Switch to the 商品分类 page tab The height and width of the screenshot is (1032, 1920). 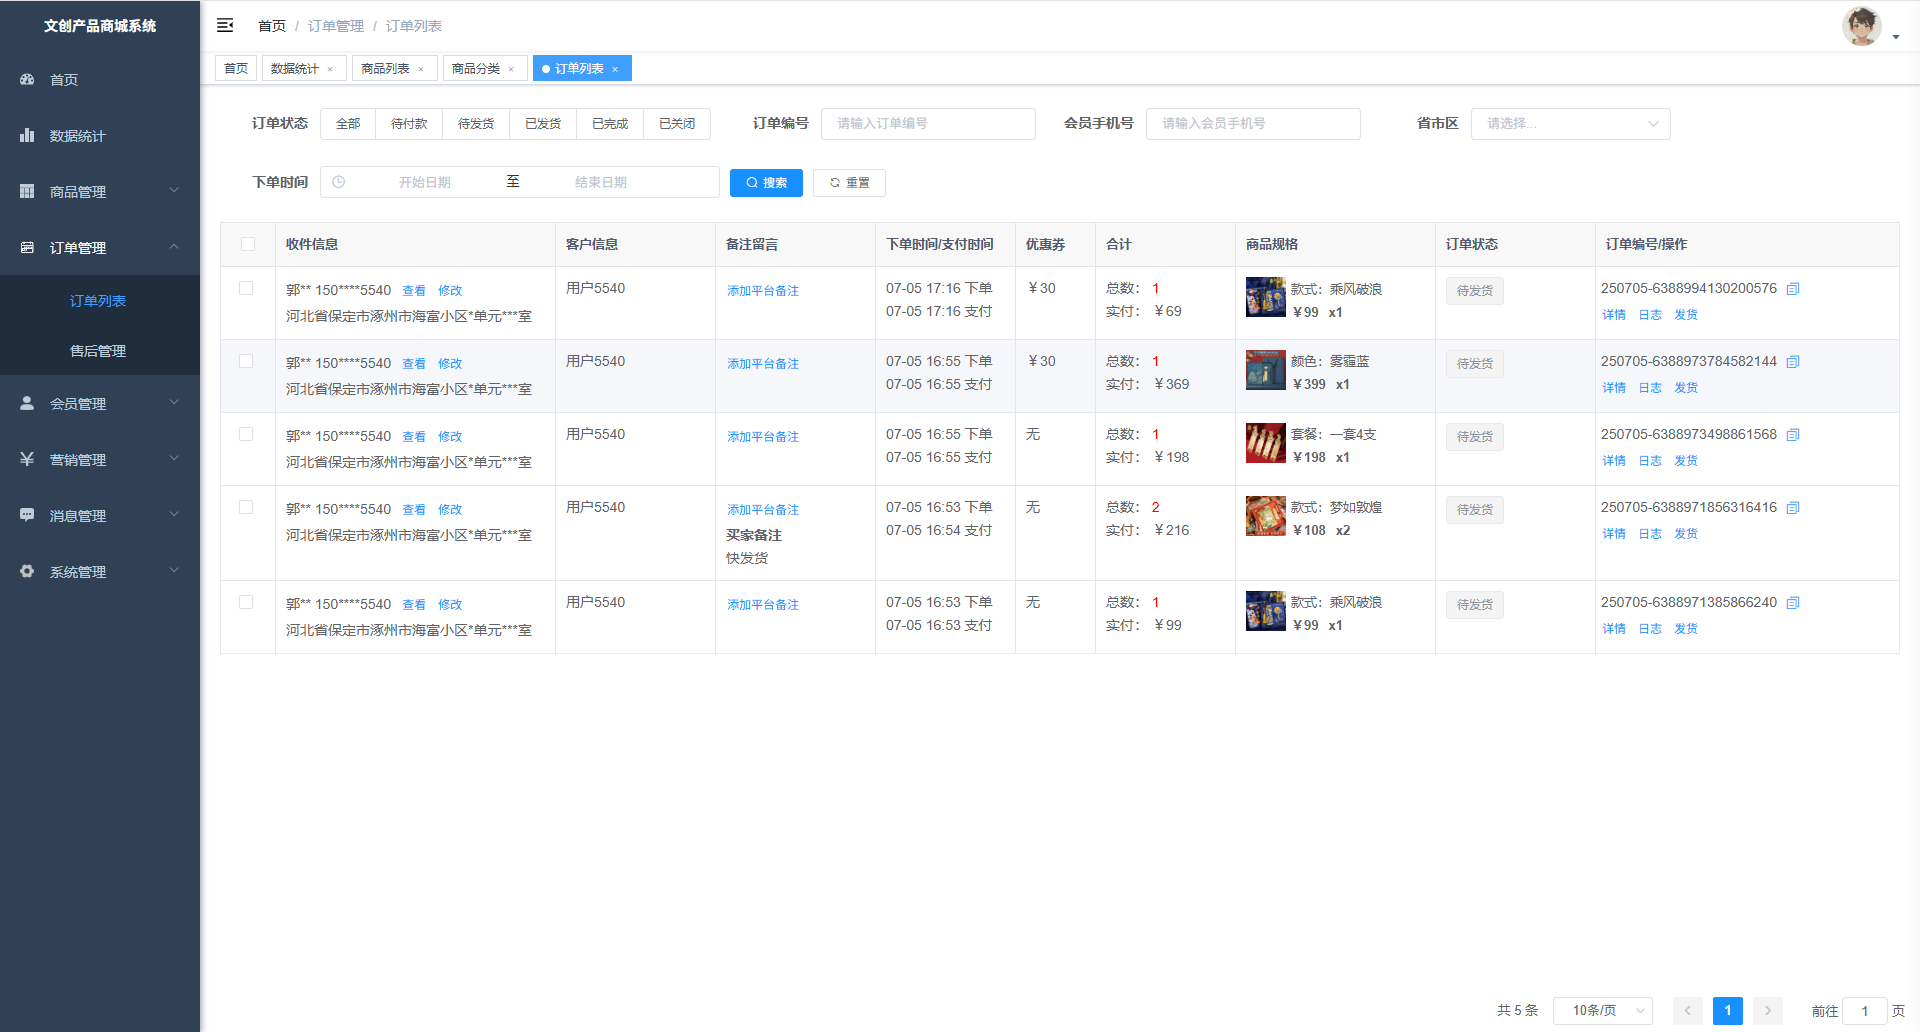476,69
